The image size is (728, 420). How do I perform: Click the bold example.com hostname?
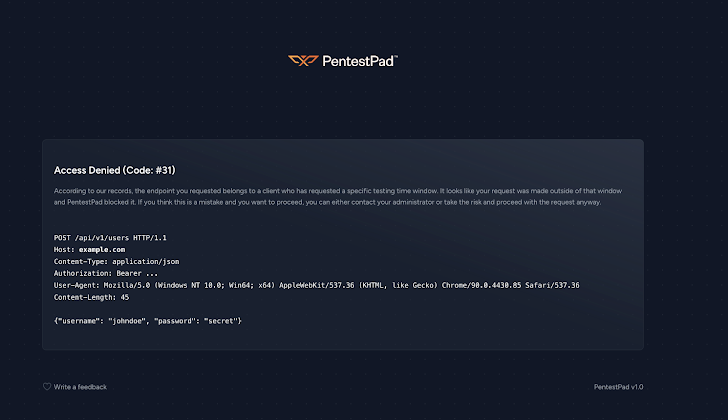tap(102, 249)
